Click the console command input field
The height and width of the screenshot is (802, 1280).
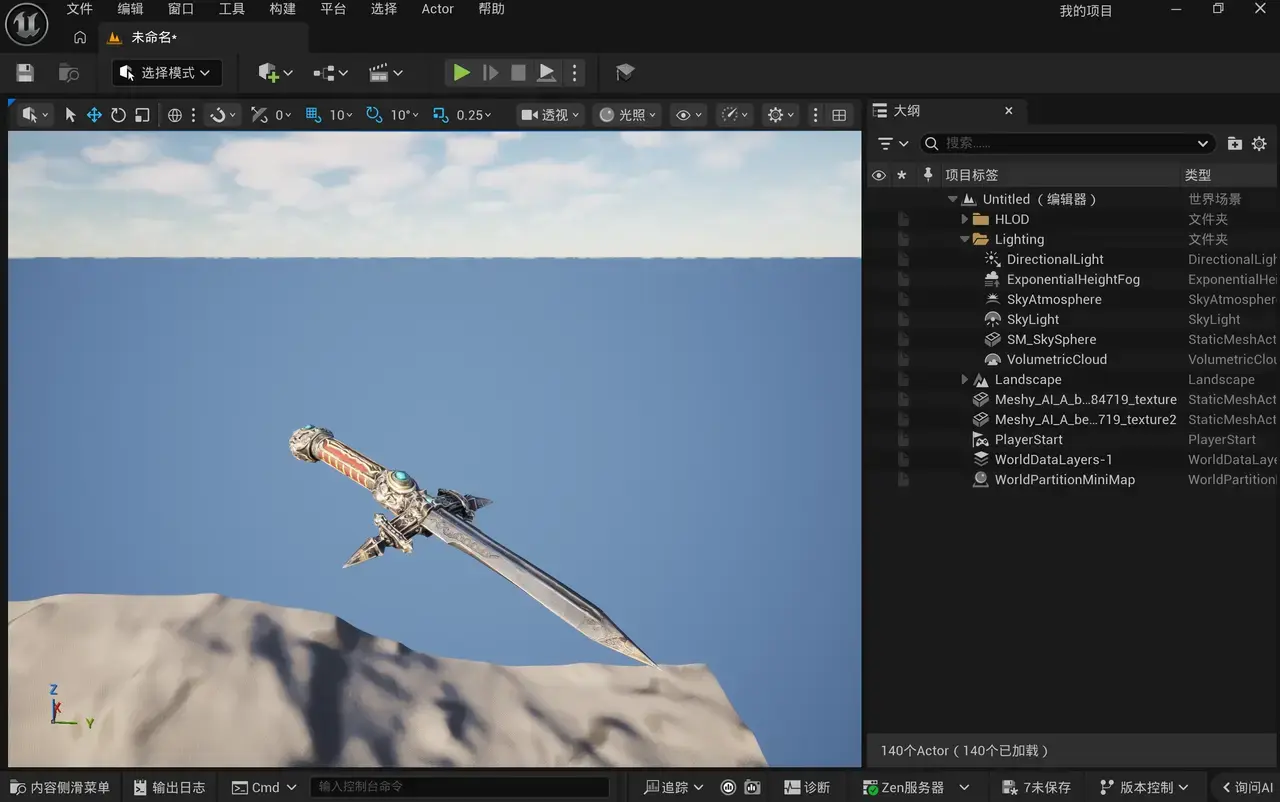pos(459,787)
